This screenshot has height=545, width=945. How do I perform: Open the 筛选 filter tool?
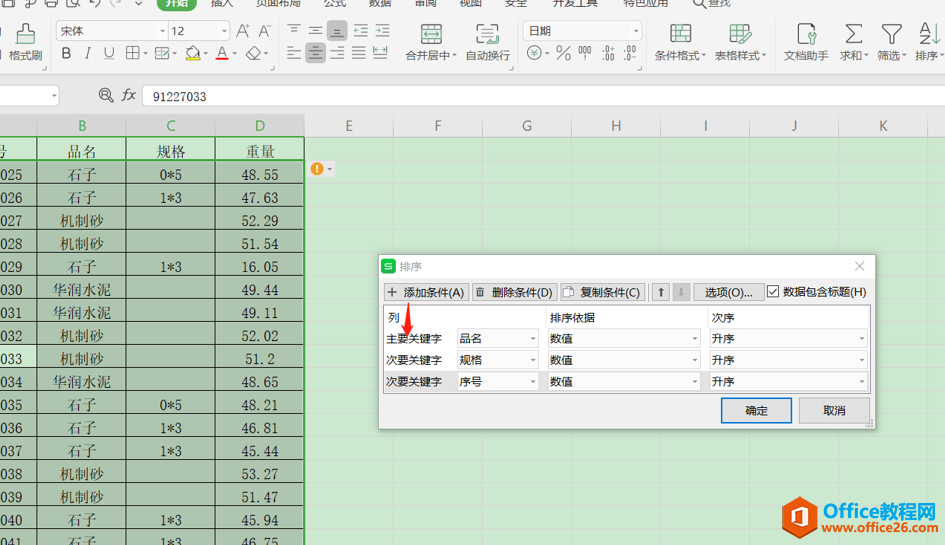(891, 42)
